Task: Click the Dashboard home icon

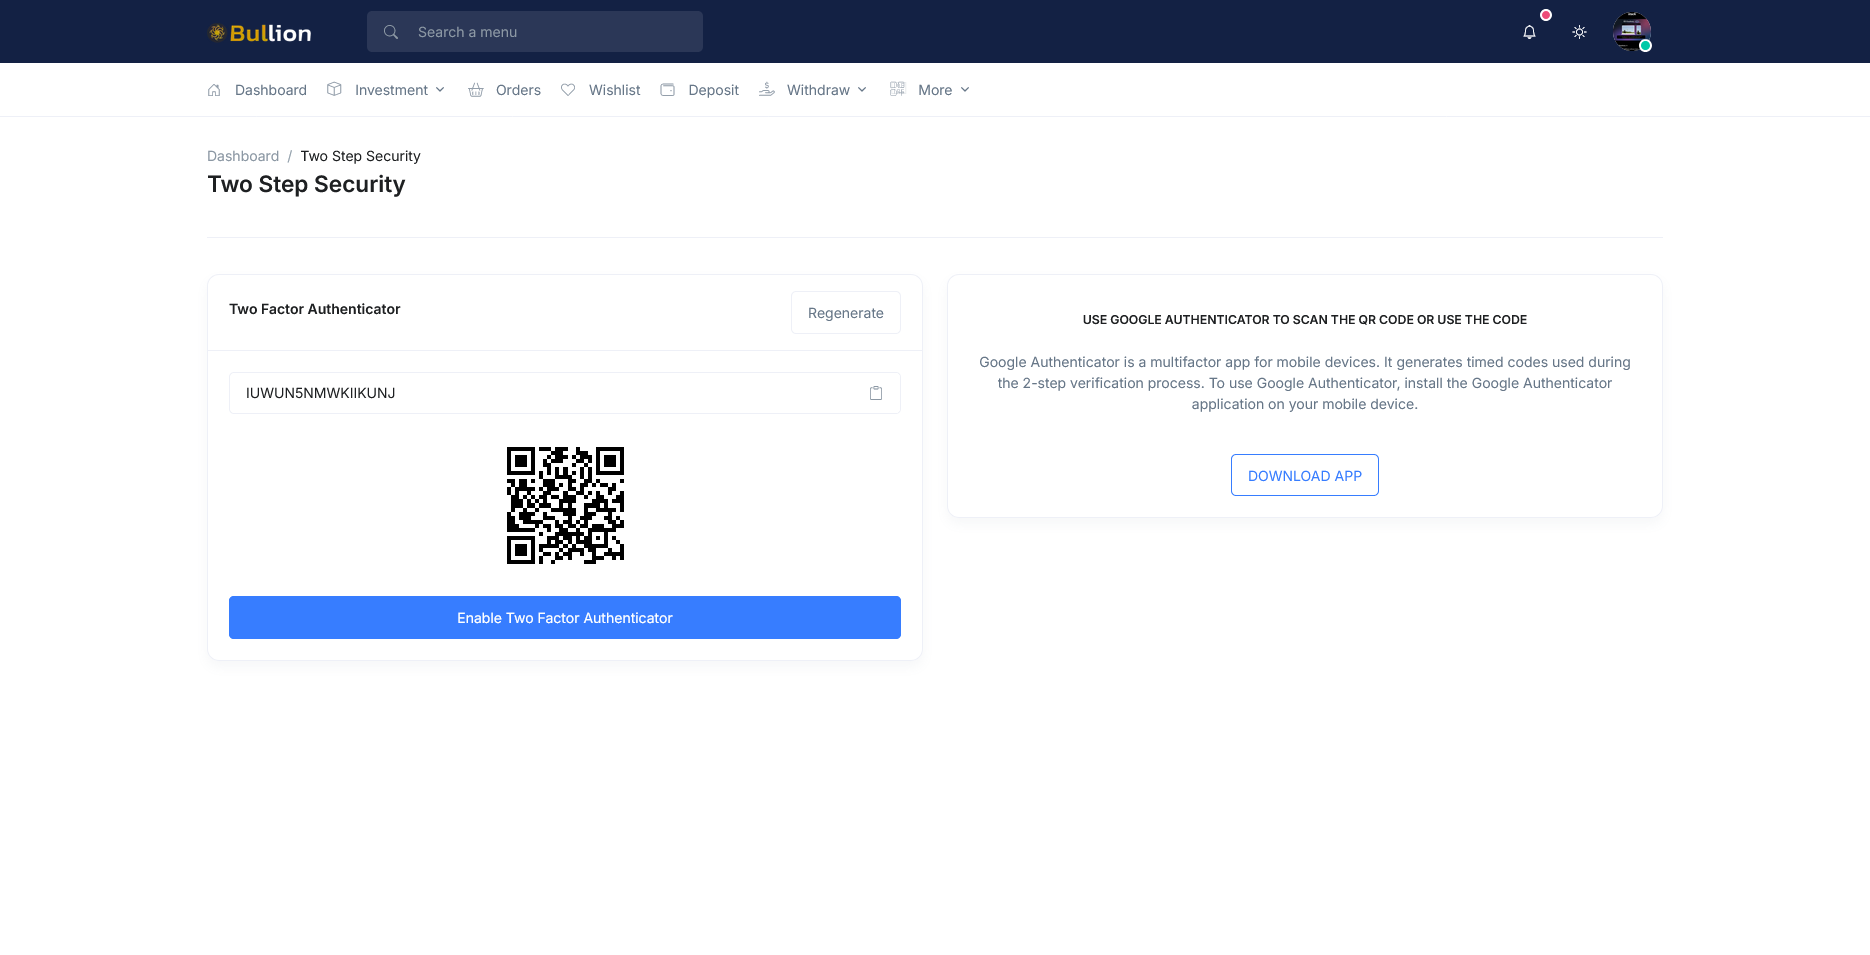Action: (x=214, y=90)
